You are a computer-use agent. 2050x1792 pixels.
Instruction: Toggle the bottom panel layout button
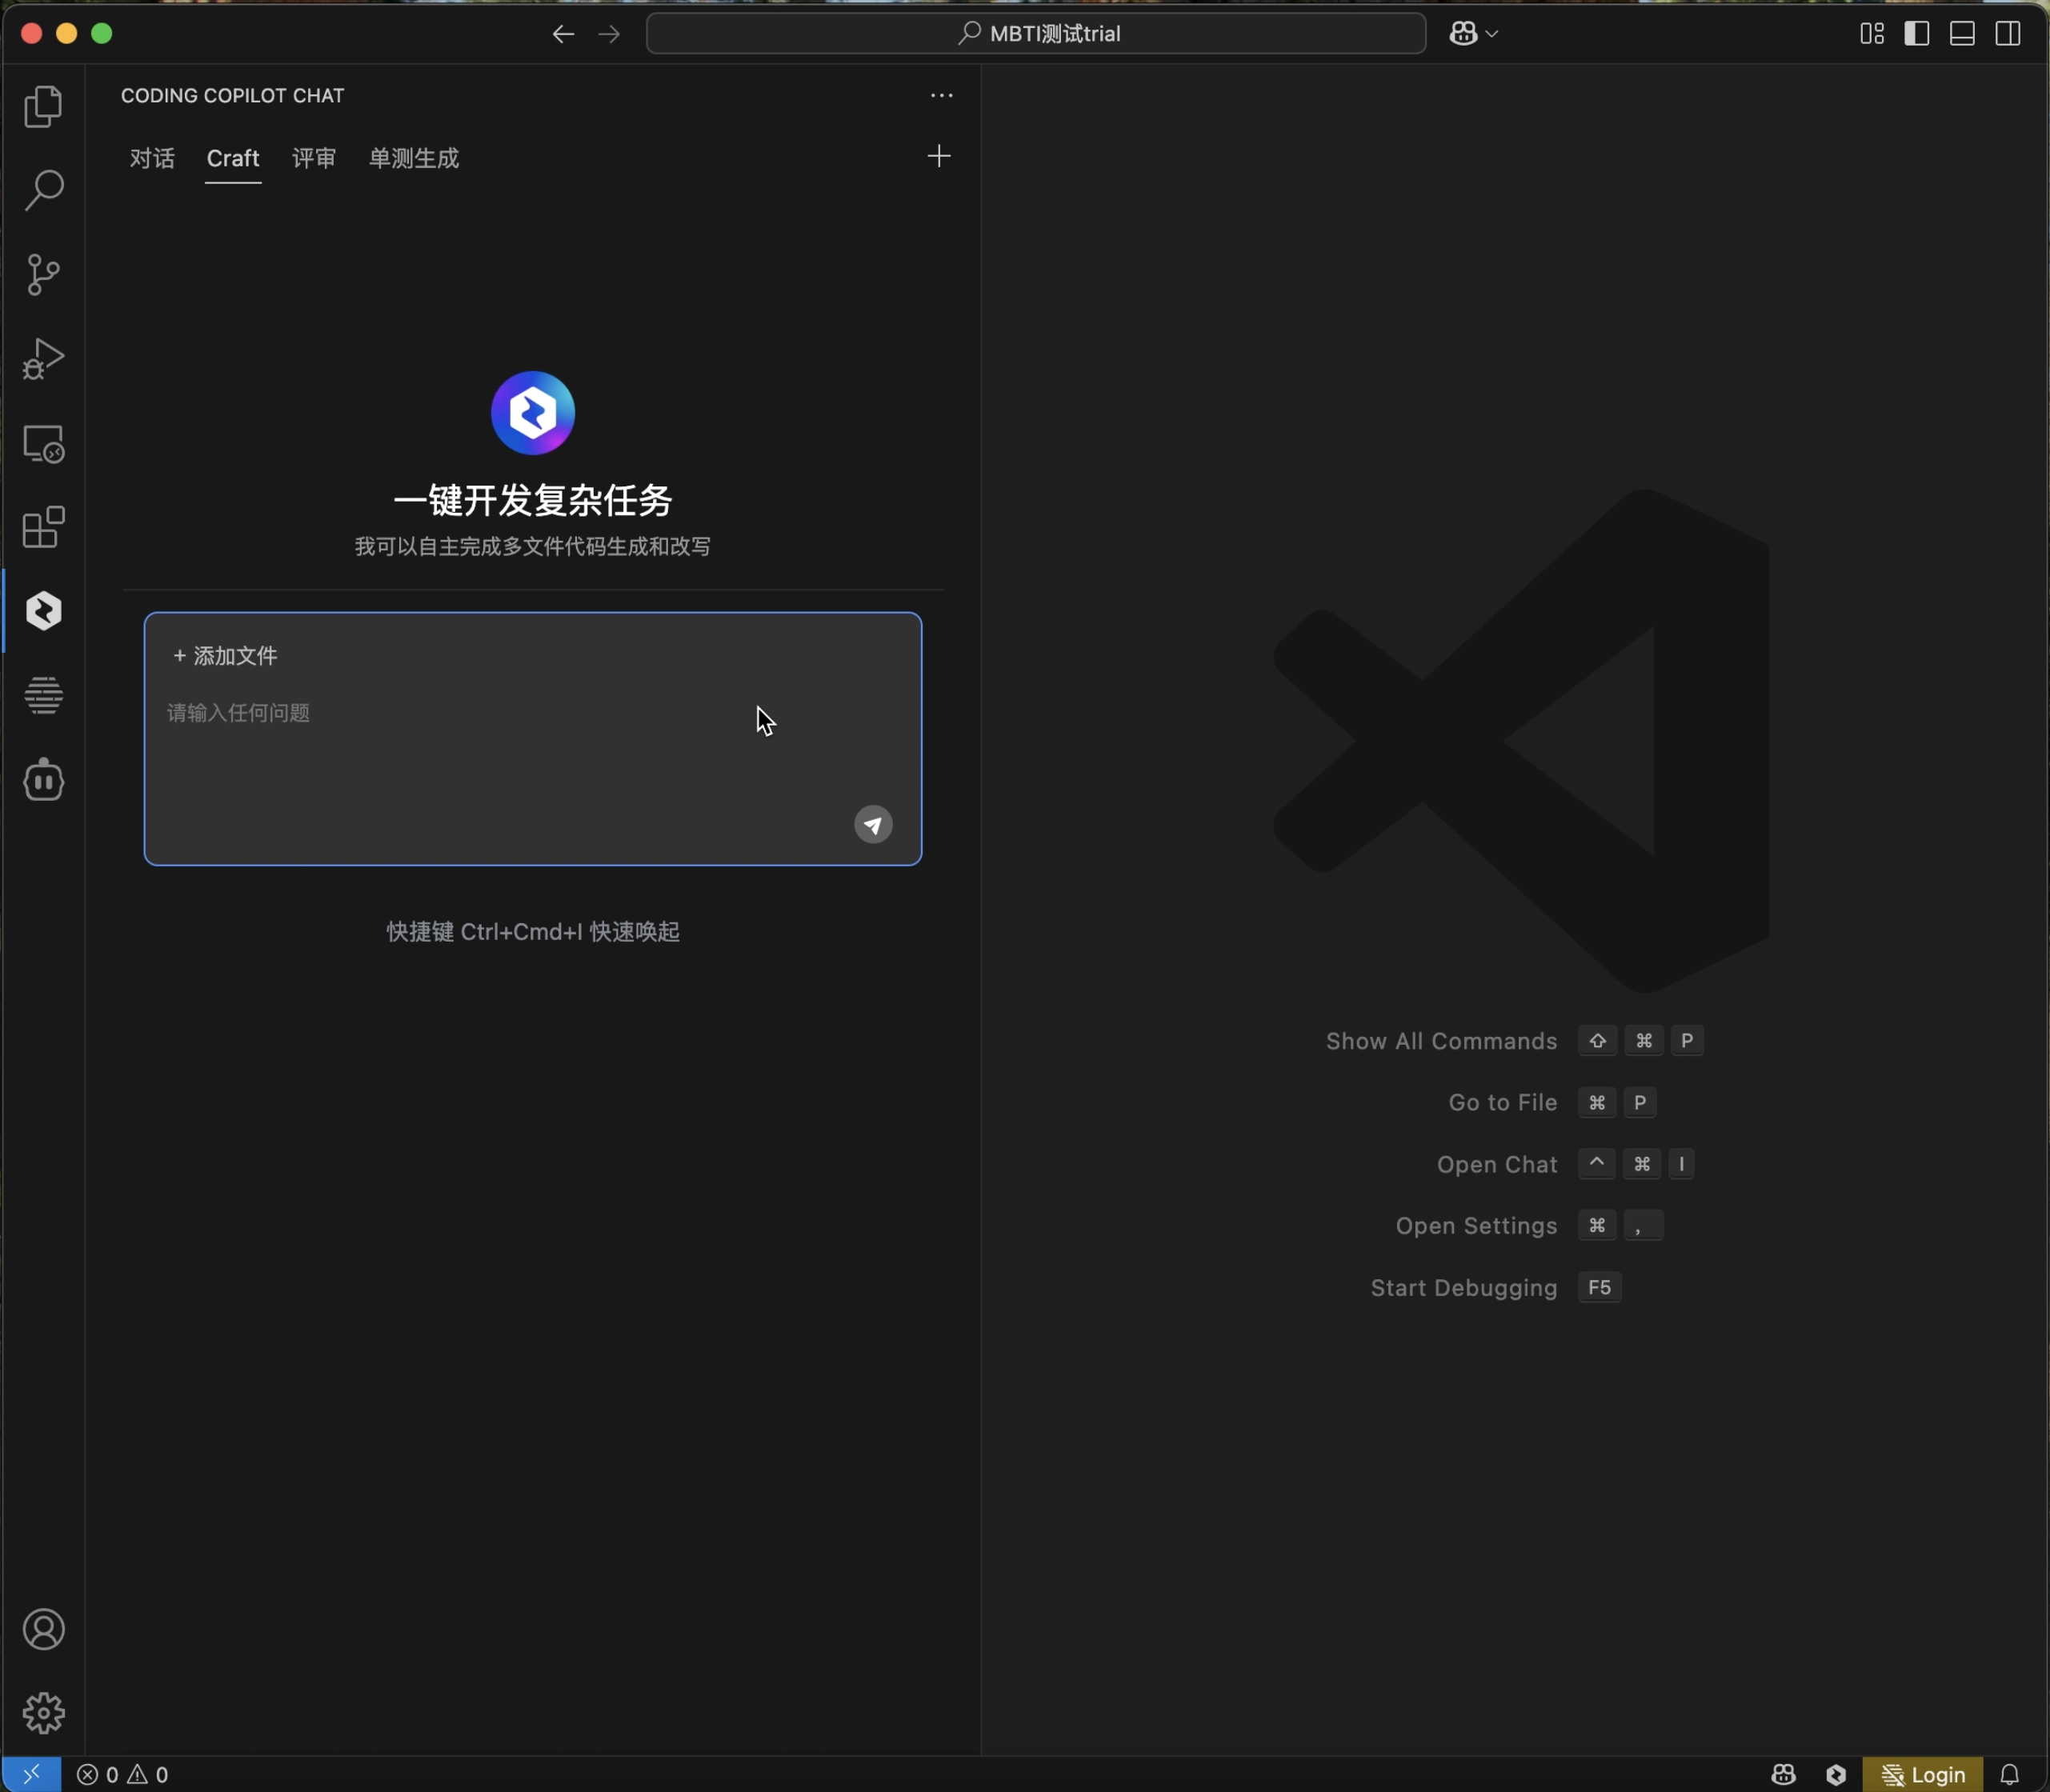click(x=1962, y=33)
